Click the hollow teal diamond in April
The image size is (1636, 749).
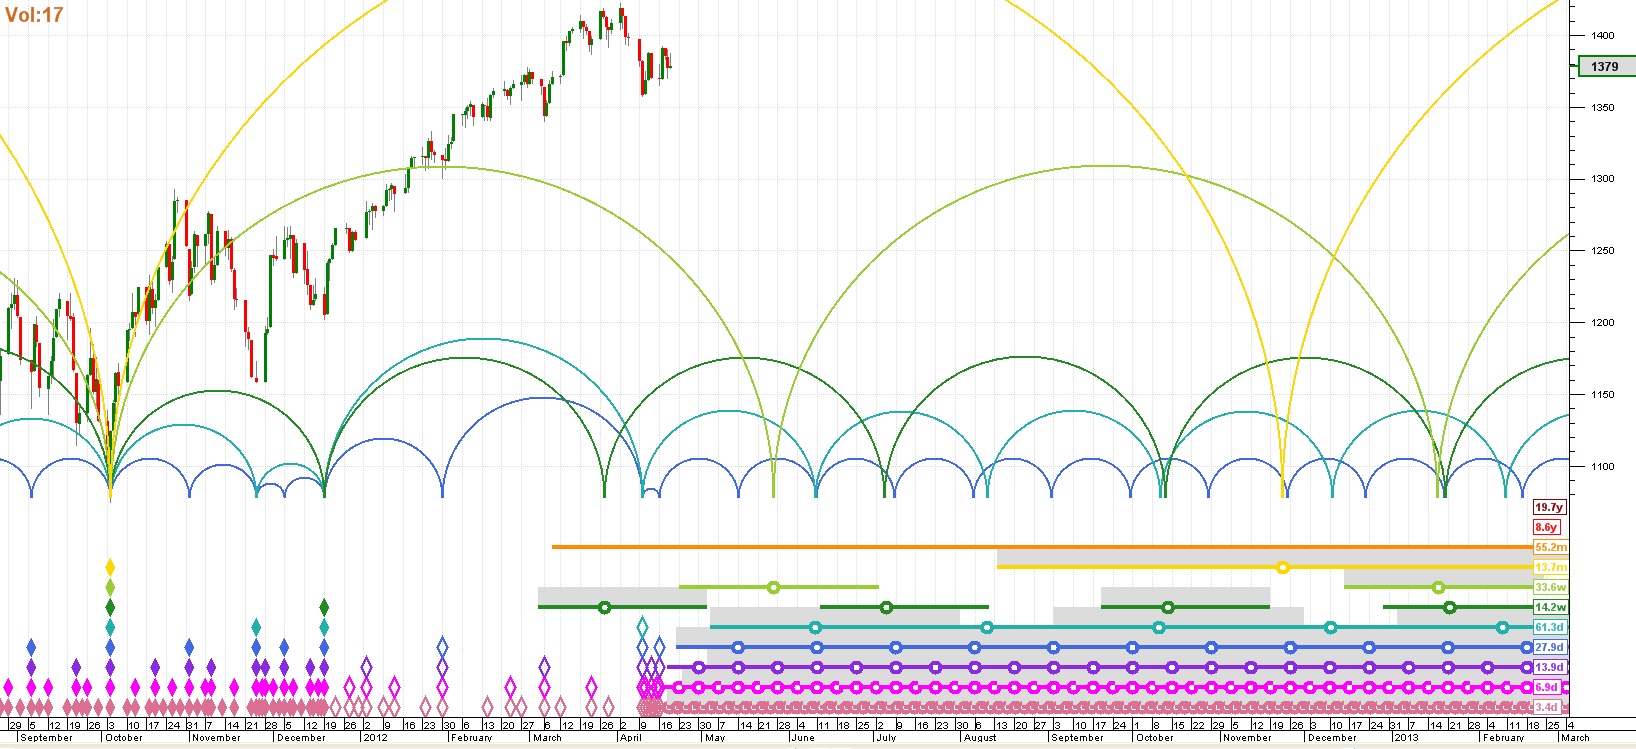click(x=643, y=627)
